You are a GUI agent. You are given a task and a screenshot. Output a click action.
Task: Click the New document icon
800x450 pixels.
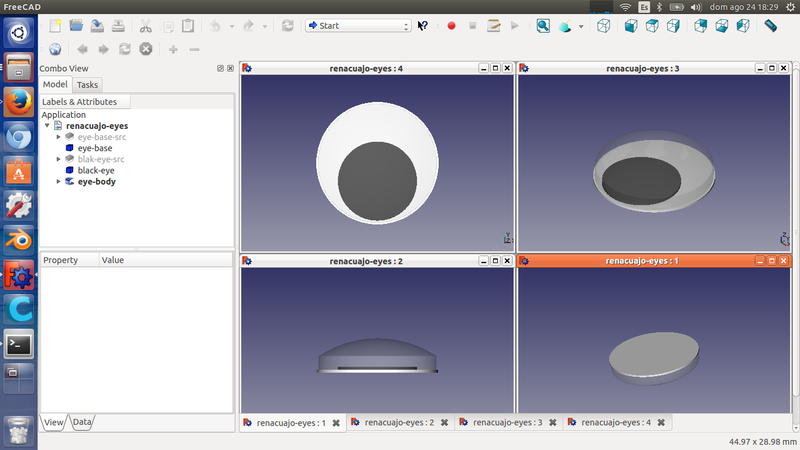(54, 26)
